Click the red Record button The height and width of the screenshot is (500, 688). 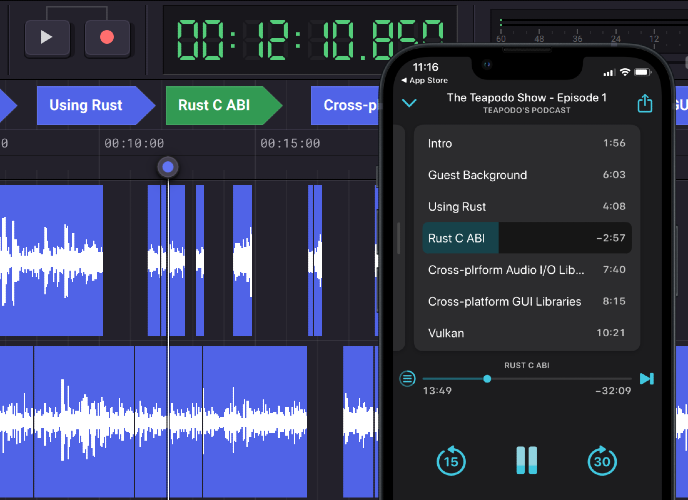point(107,38)
